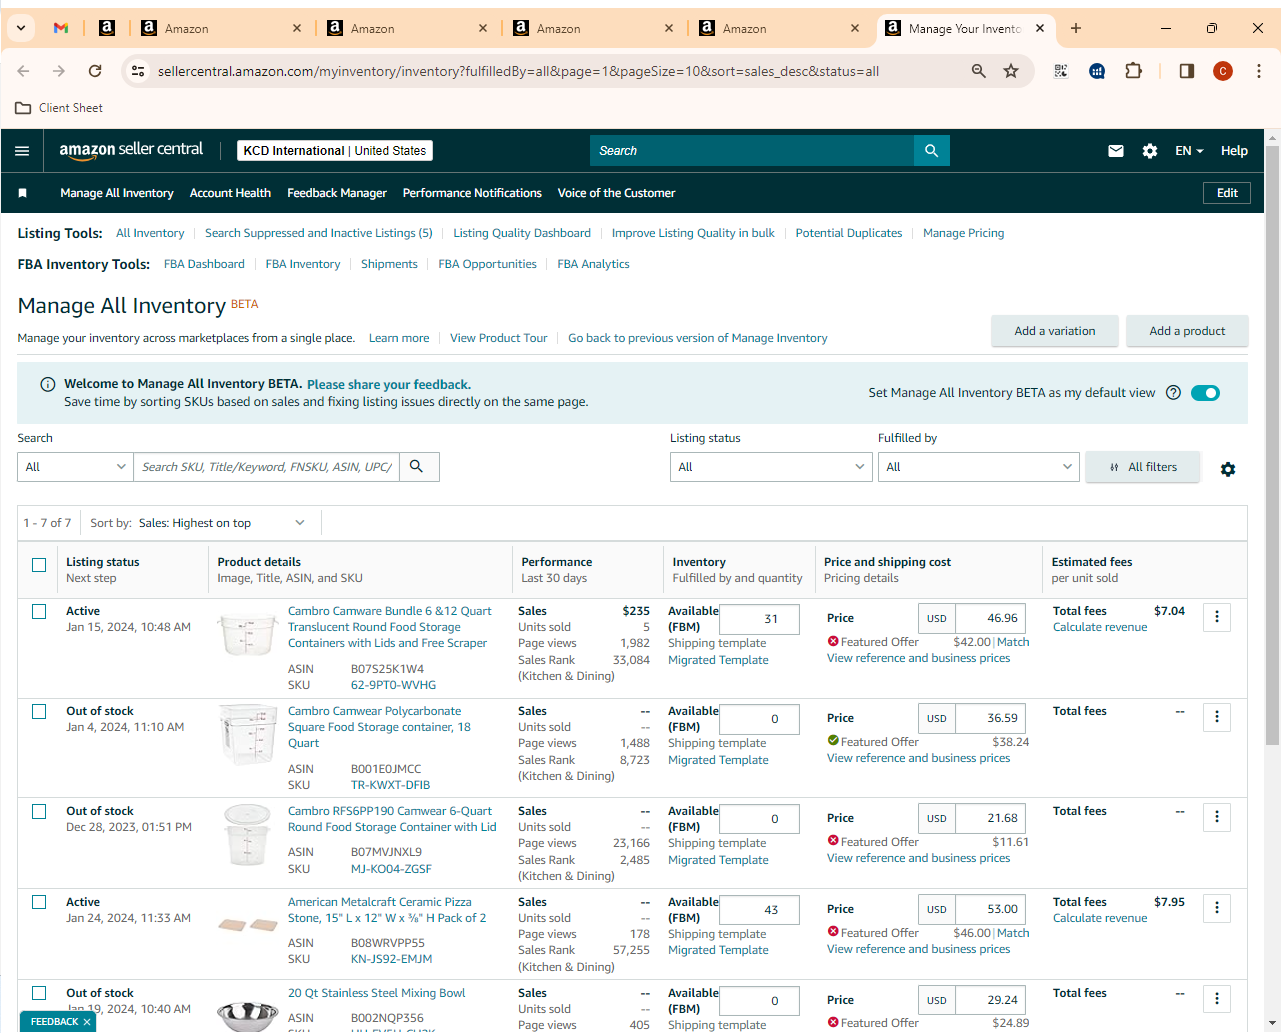Open a new browser tab
Viewport: 1281px width, 1033px height.
pyautogui.click(x=1076, y=28)
